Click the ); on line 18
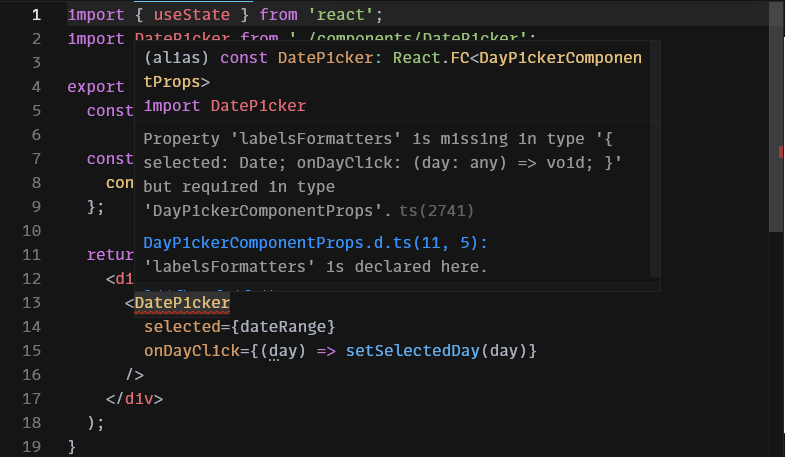This screenshot has width=785, height=457. pyautogui.click(x=96, y=423)
